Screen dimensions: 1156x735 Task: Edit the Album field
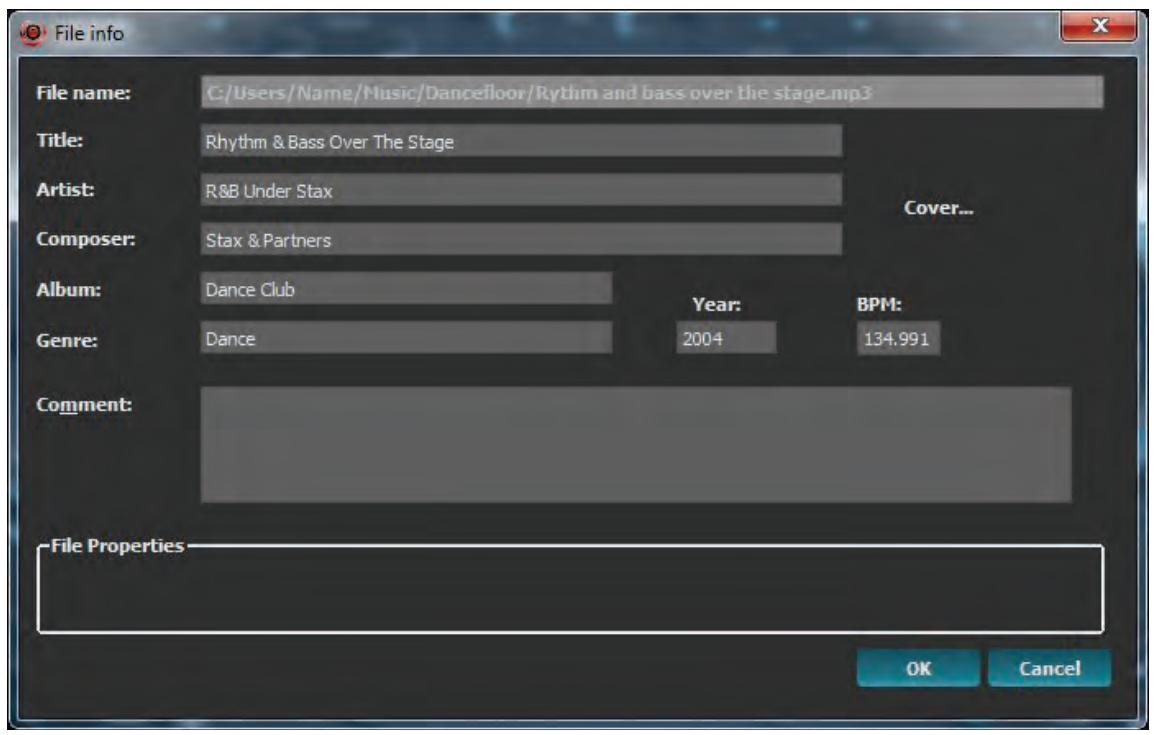[x=405, y=288]
